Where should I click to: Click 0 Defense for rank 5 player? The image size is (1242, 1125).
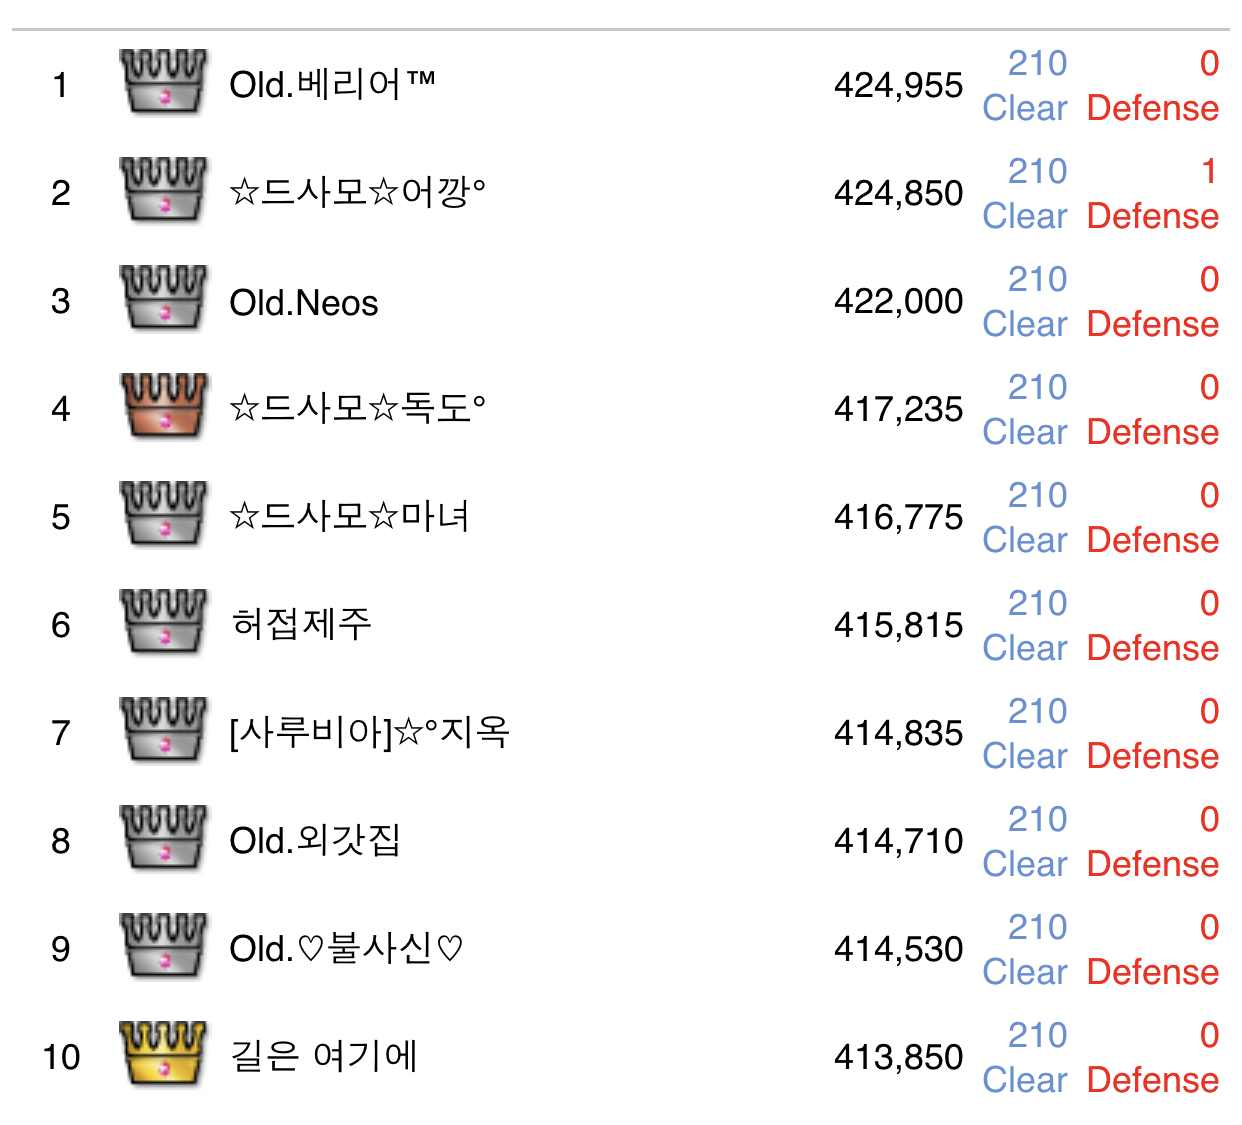click(1153, 518)
